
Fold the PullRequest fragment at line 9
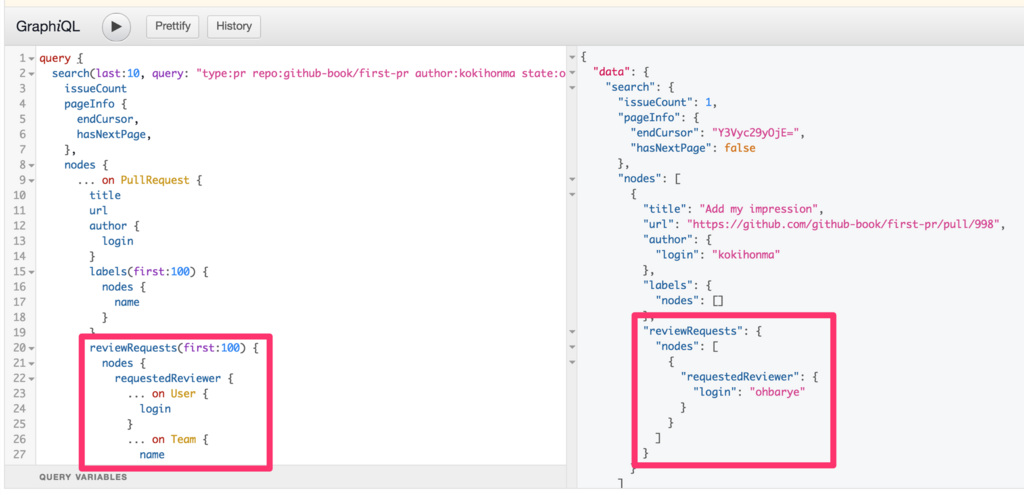click(x=31, y=180)
